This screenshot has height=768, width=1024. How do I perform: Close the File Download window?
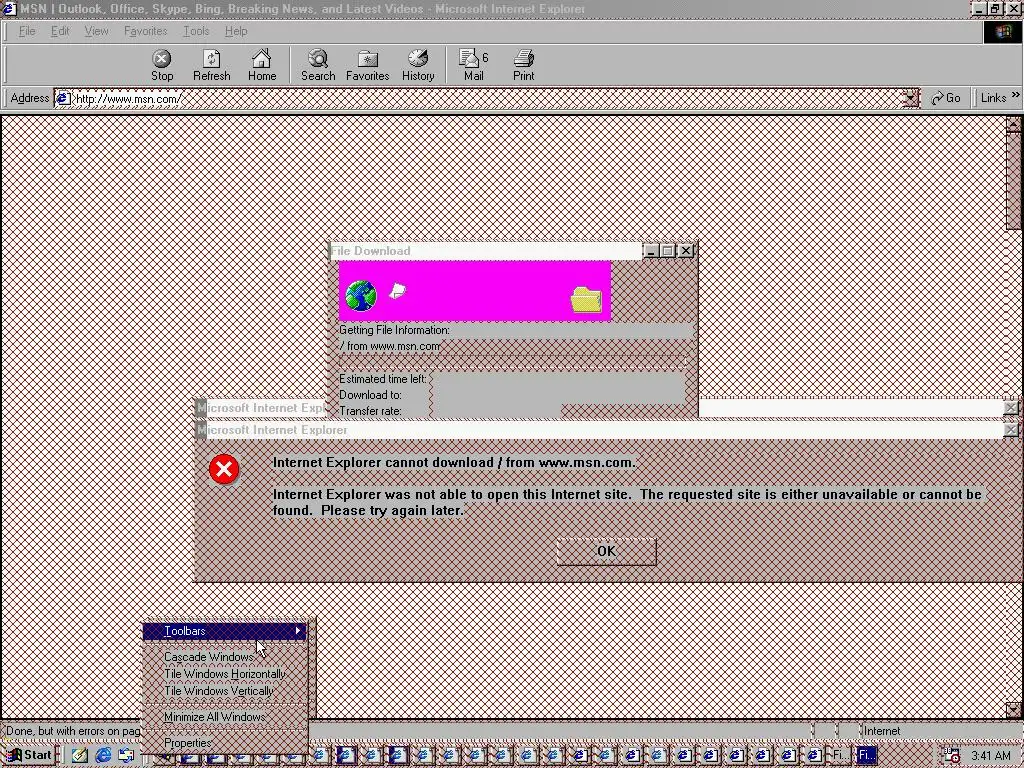pos(685,251)
